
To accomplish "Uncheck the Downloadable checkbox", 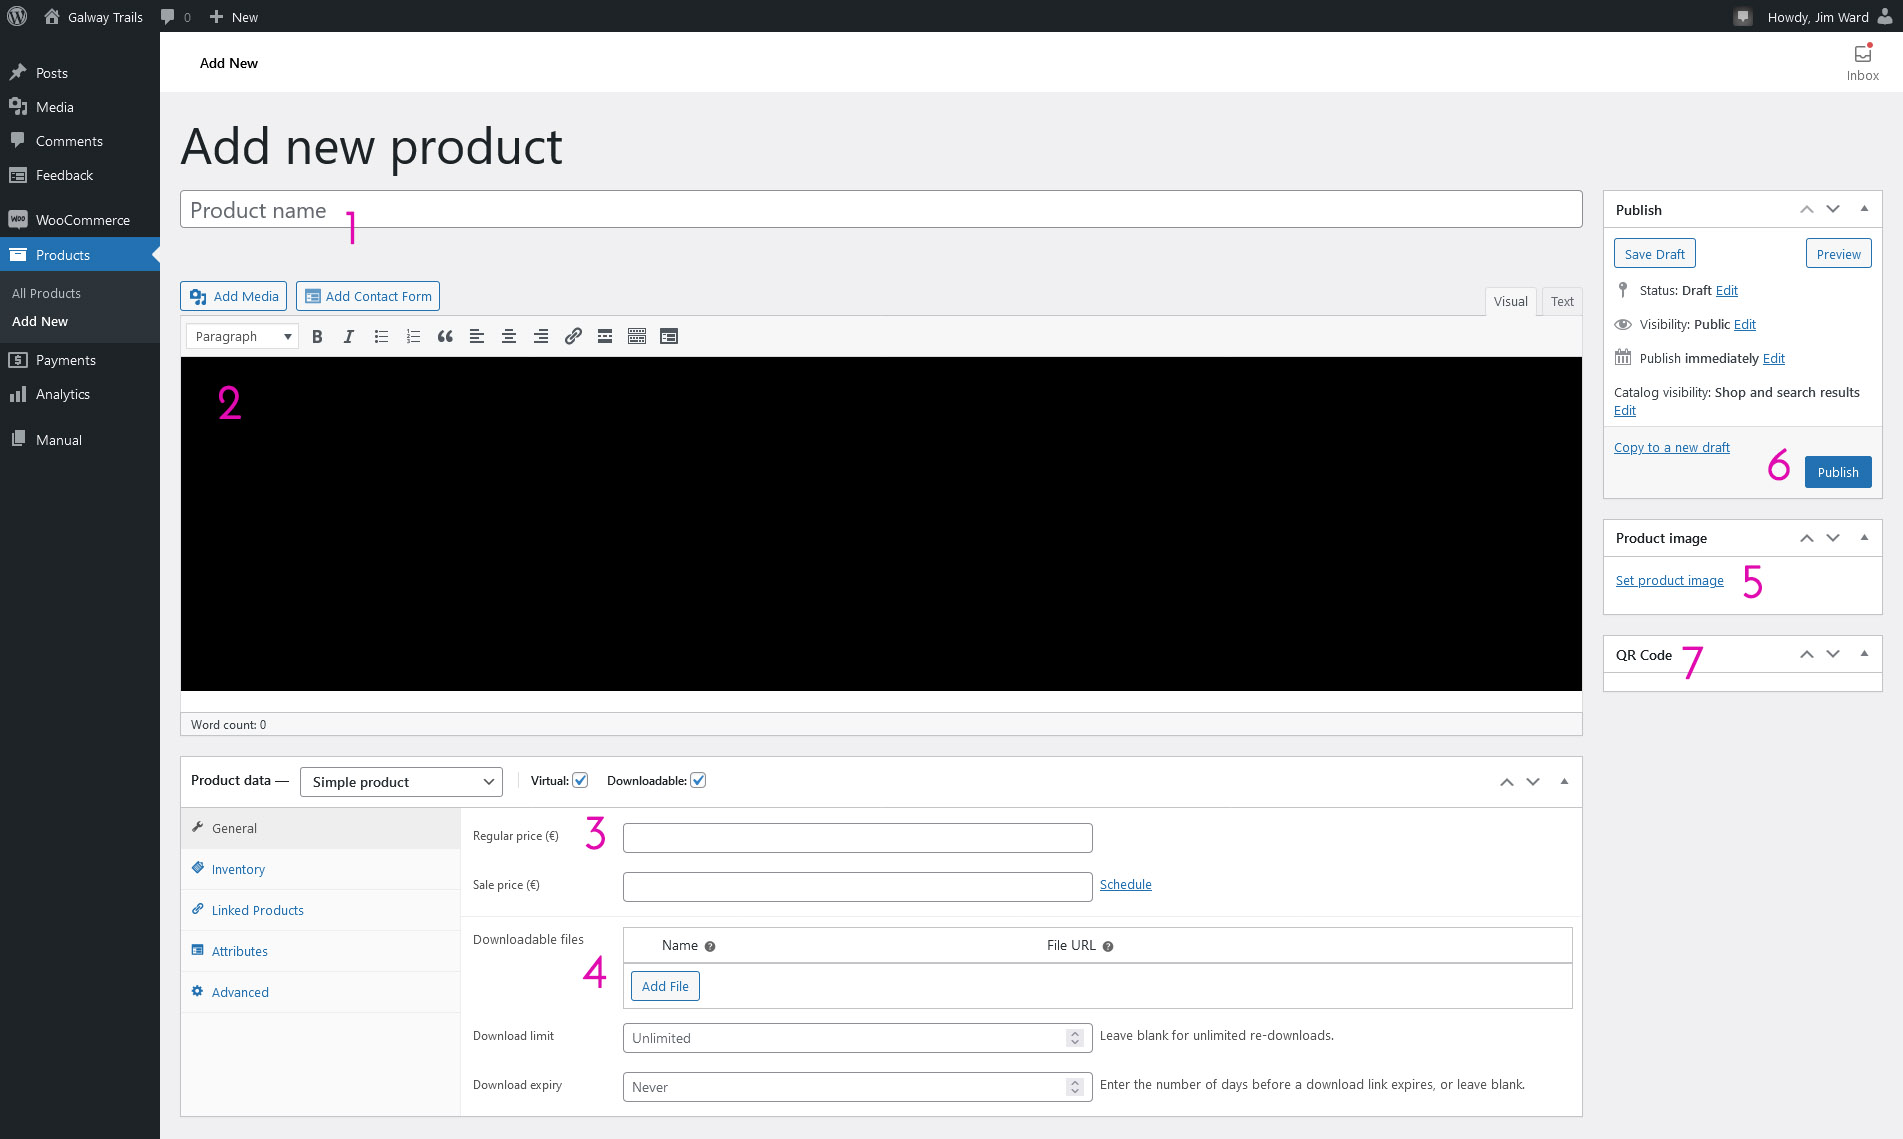I will pyautogui.click(x=698, y=781).
